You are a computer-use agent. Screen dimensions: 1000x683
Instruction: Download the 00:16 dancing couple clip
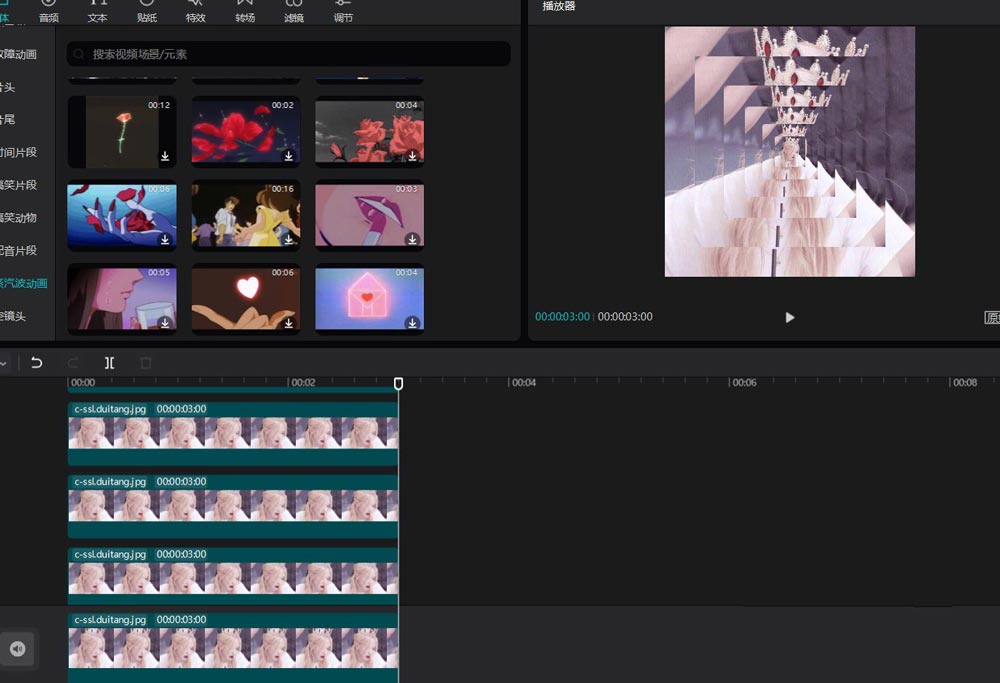click(x=289, y=240)
